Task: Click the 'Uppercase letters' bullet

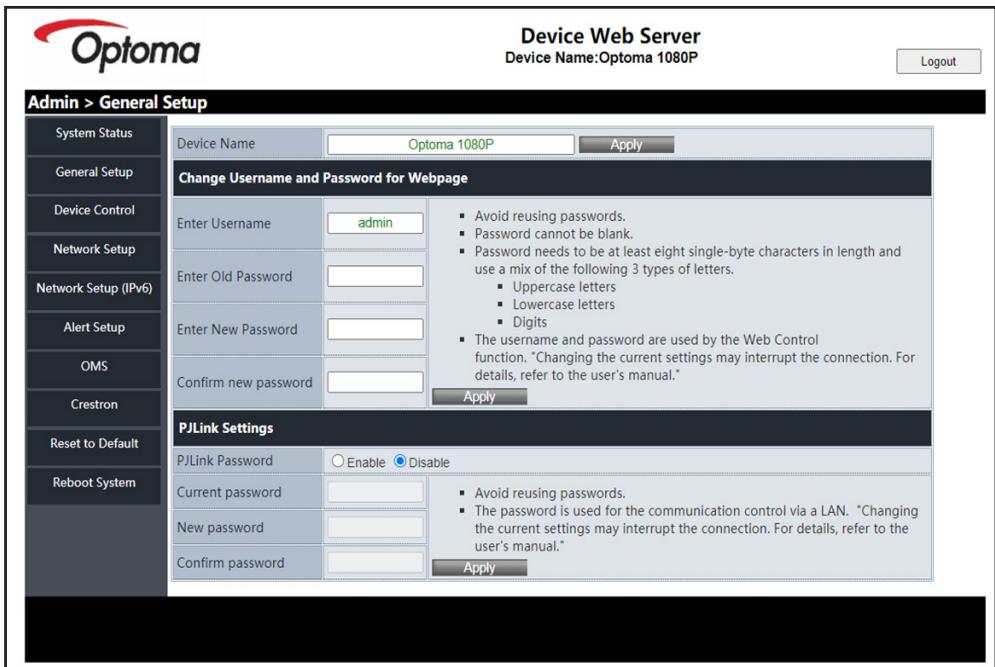Action: pyautogui.click(x=564, y=287)
